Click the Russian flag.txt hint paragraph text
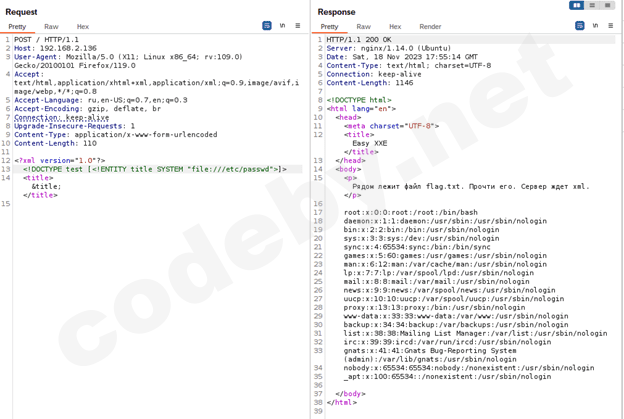624x419 pixels. [471, 186]
